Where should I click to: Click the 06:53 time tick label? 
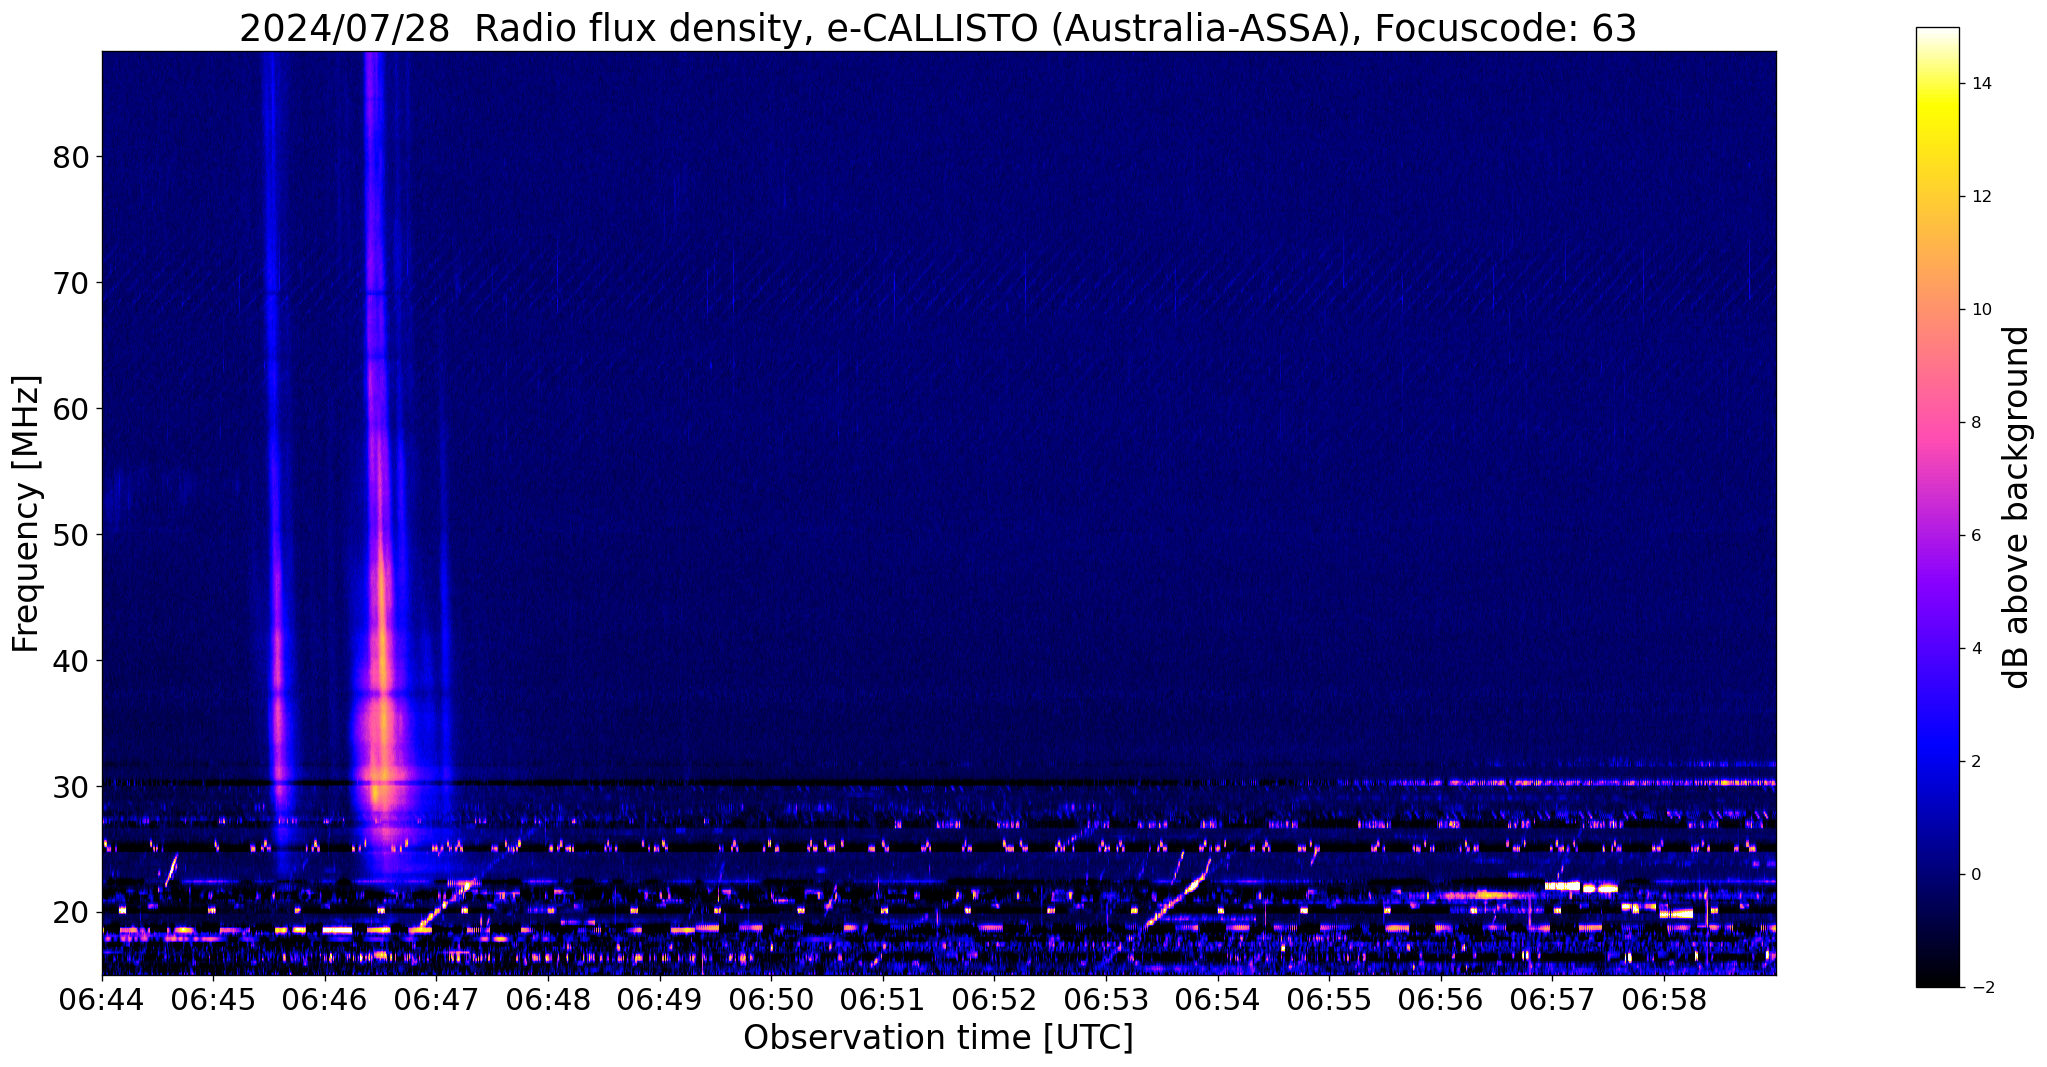click(x=1106, y=999)
